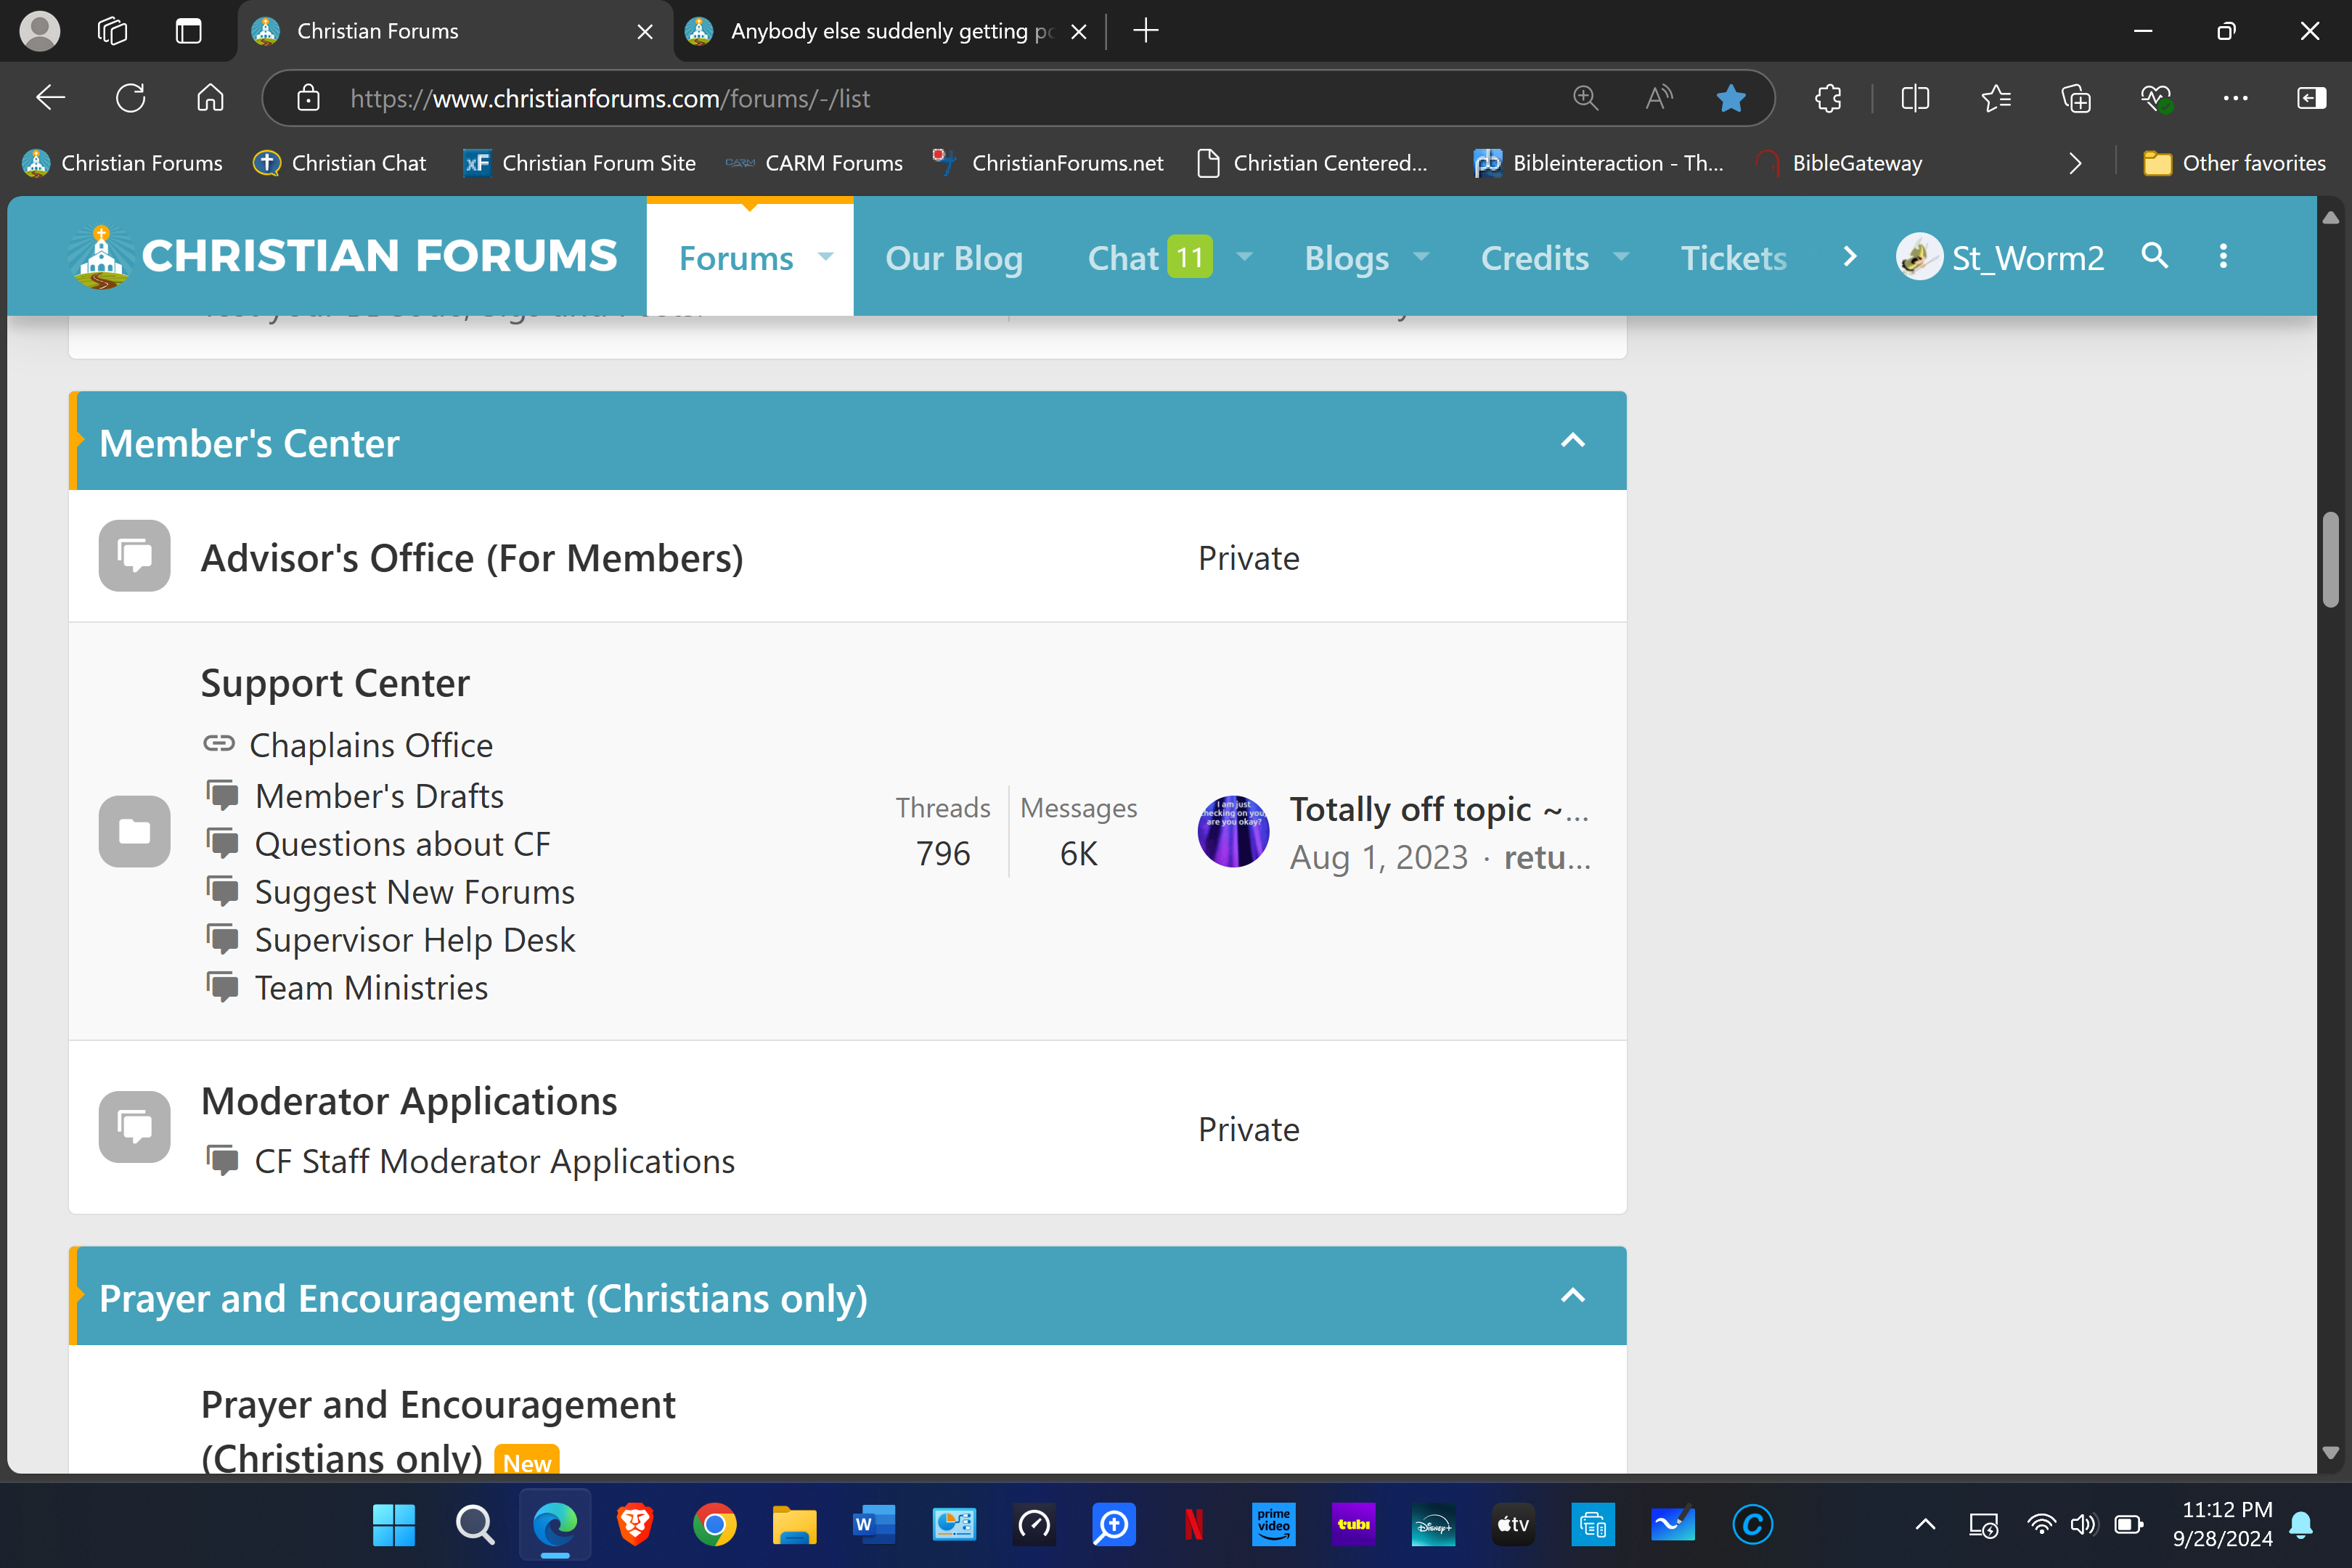Collapse the Member's Center section

1572,441
